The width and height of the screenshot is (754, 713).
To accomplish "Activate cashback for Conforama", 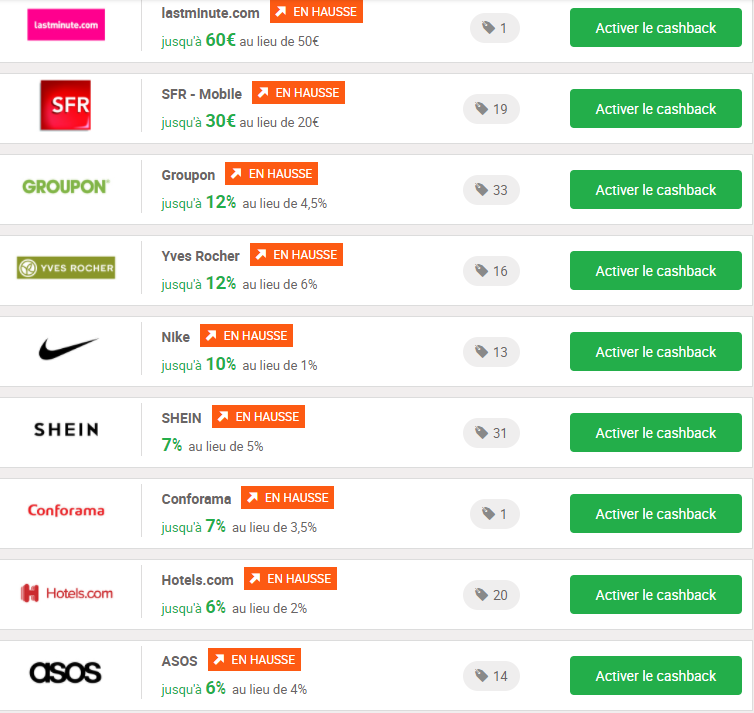I will tap(656, 513).
